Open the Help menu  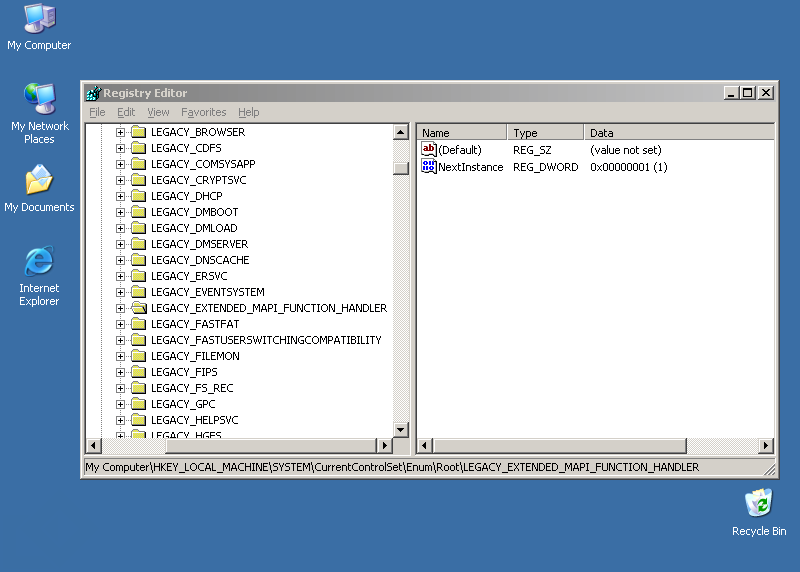point(248,112)
